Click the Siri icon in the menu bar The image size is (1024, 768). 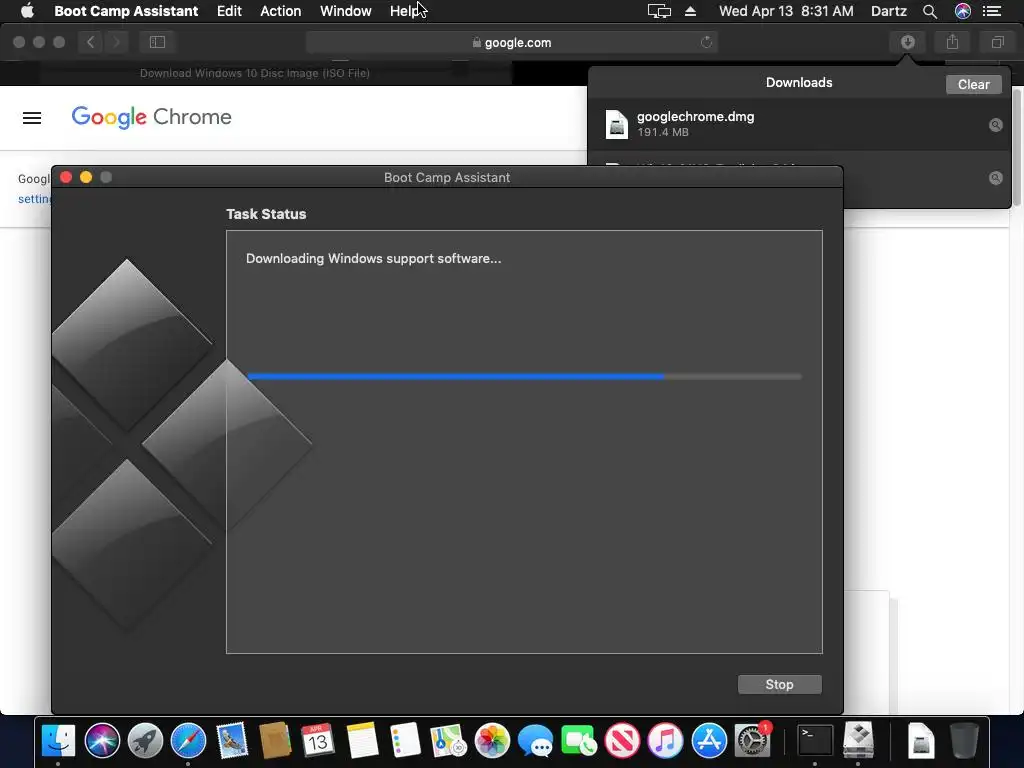[963, 11]
